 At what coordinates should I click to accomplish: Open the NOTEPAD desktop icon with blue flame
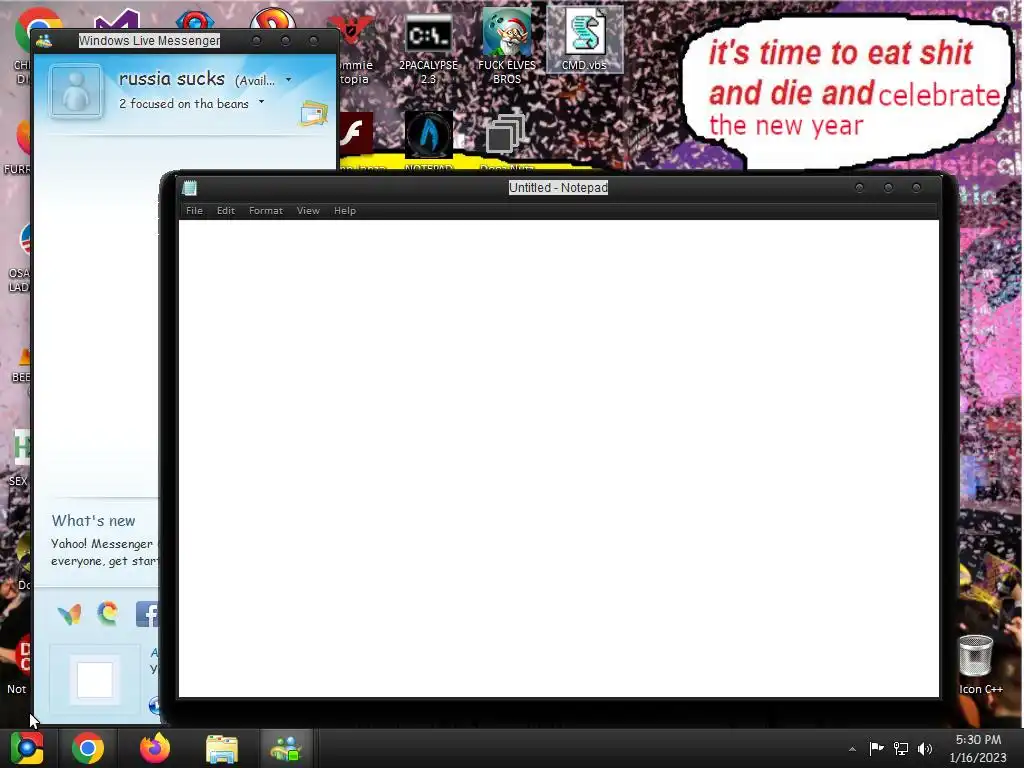coord(428,135)
